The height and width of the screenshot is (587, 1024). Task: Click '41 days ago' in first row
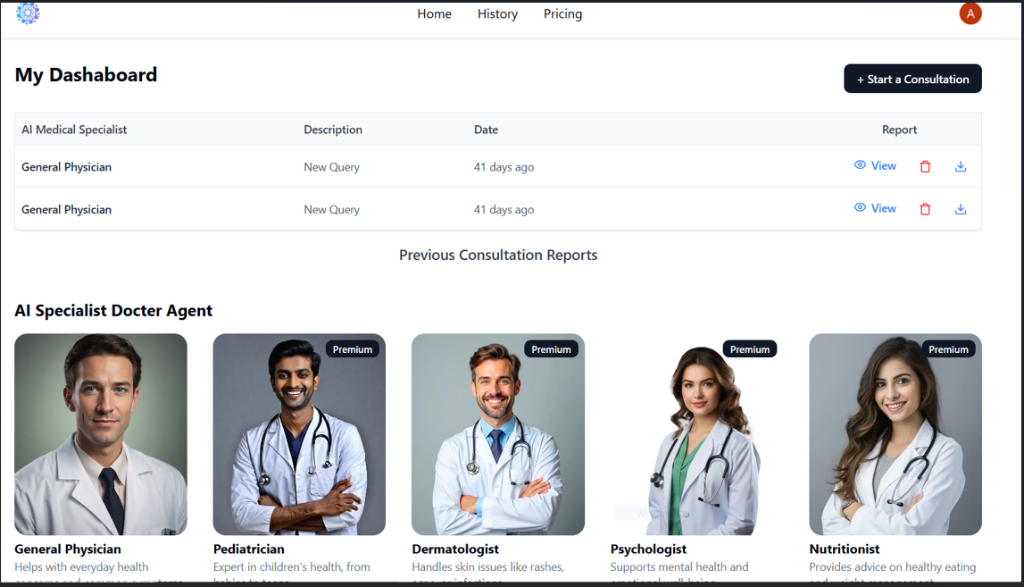click(504, 167)
